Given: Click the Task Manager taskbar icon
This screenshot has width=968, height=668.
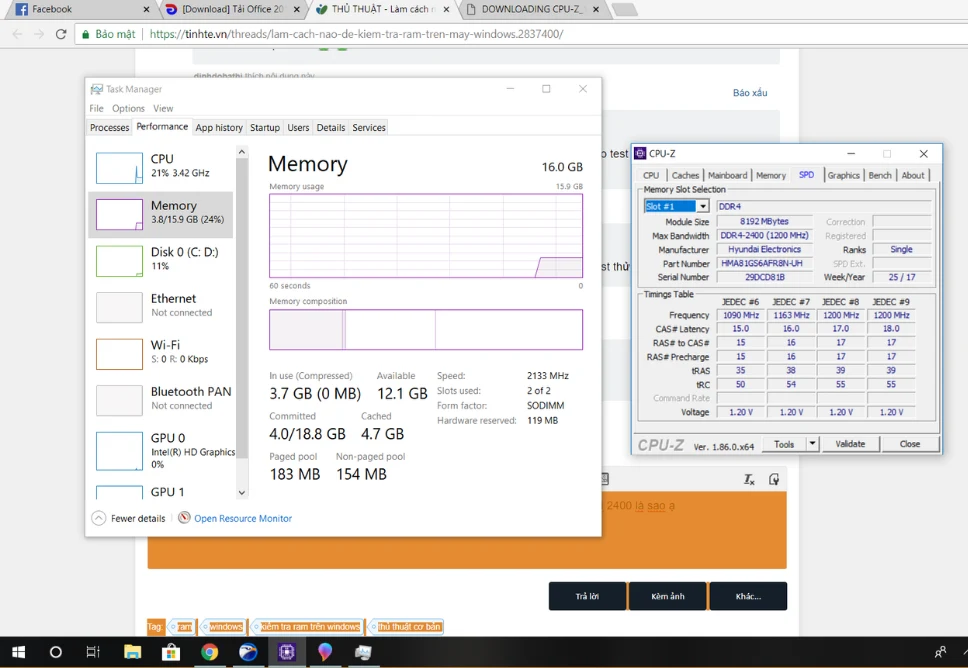Looking at the screenshot, I should [363, 652].
